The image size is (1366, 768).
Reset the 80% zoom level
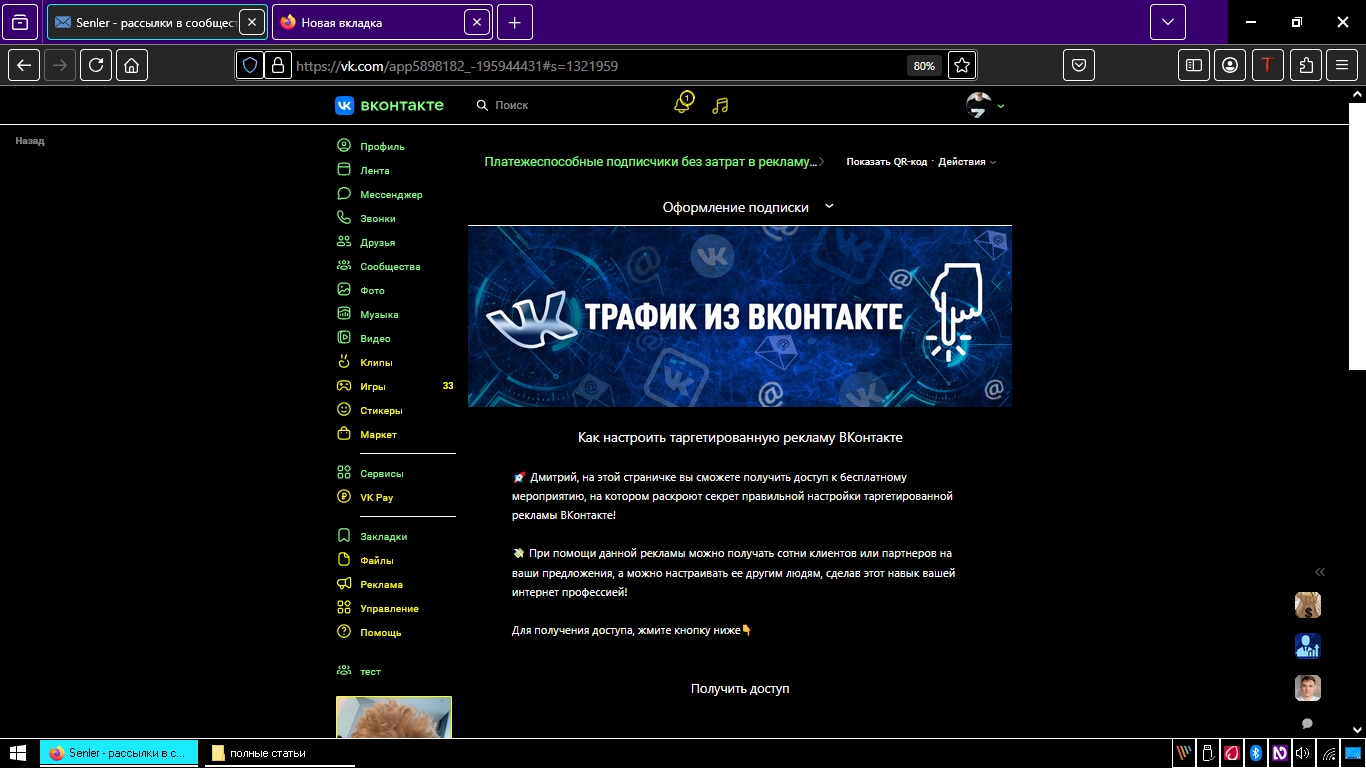point(924,66)
